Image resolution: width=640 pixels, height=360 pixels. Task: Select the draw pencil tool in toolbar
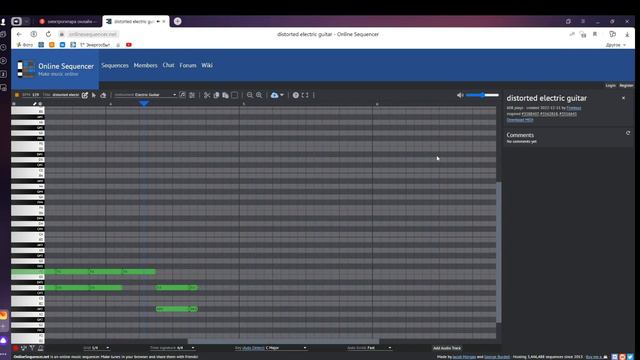pyautogui.click(x=84, y=95)
